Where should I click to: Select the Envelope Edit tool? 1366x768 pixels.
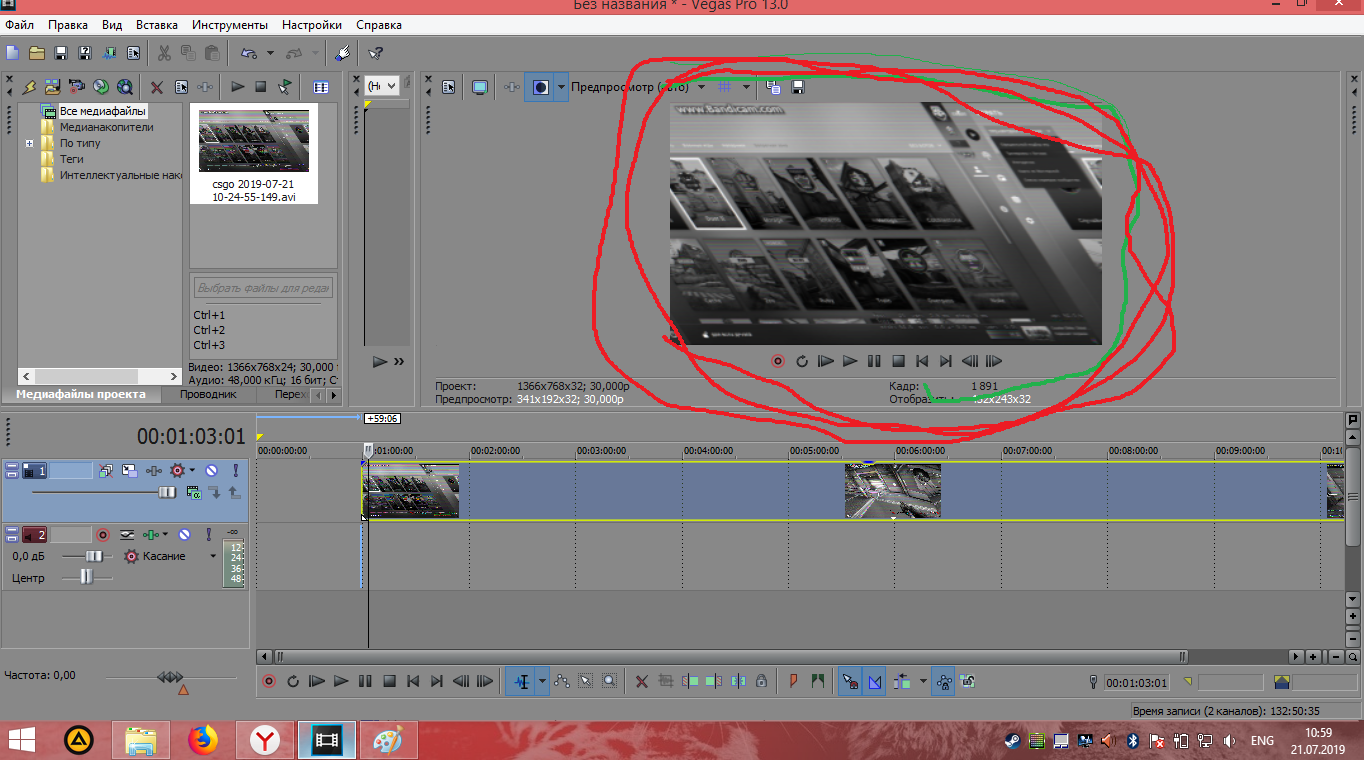point(562,681)
